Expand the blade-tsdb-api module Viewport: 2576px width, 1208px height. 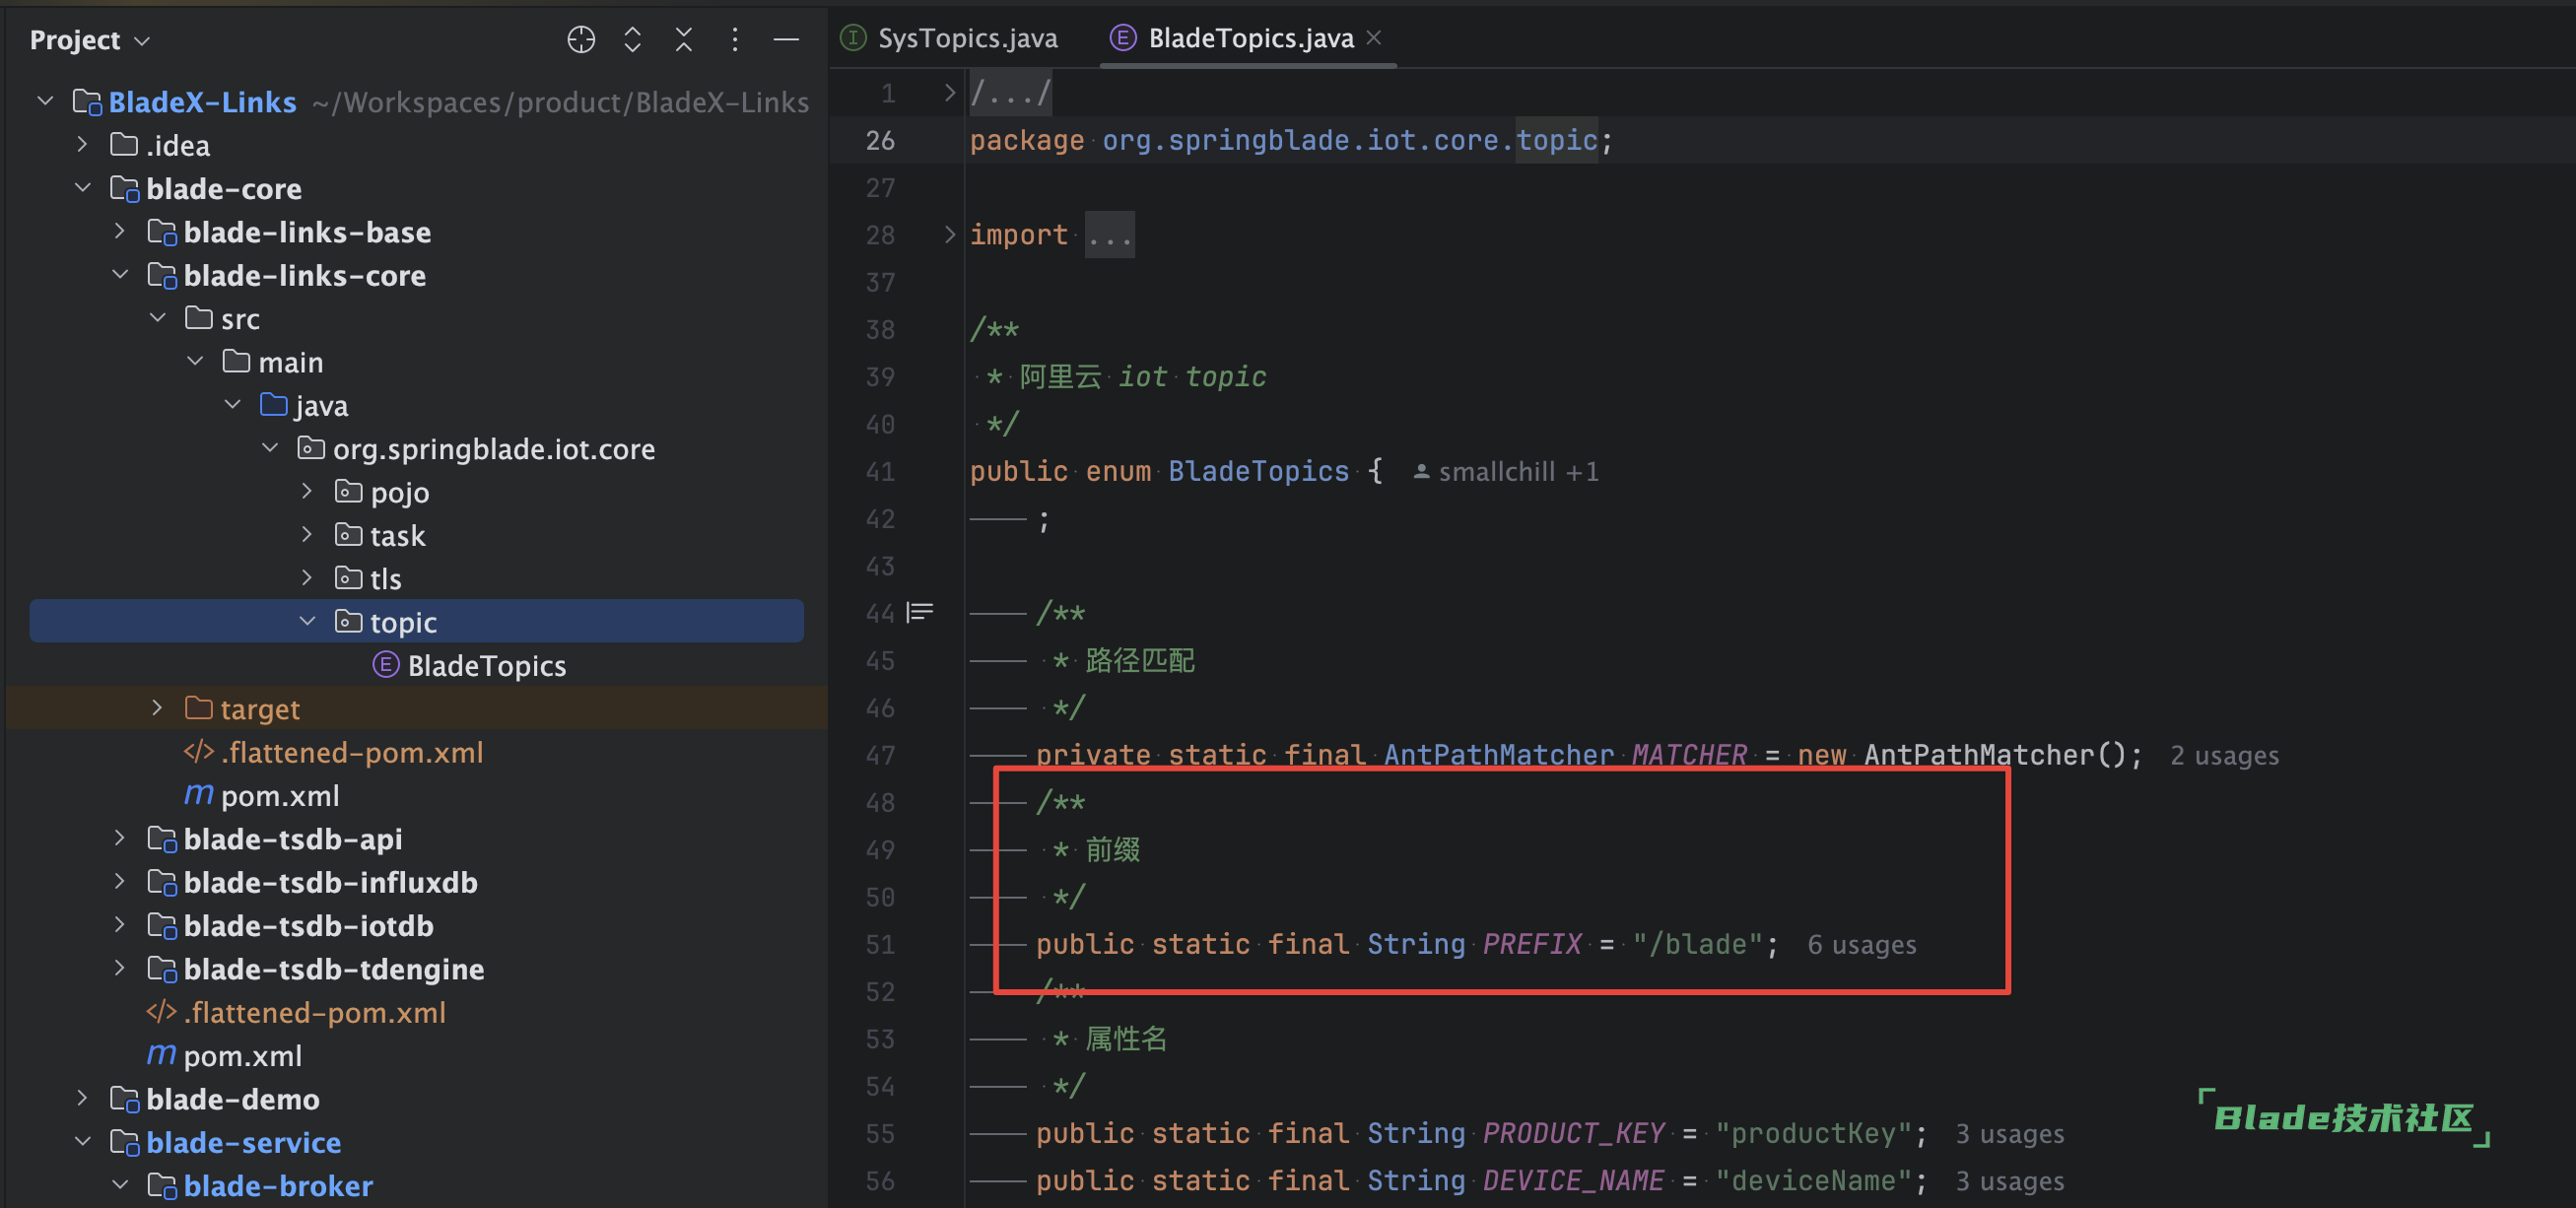(120, 838)
